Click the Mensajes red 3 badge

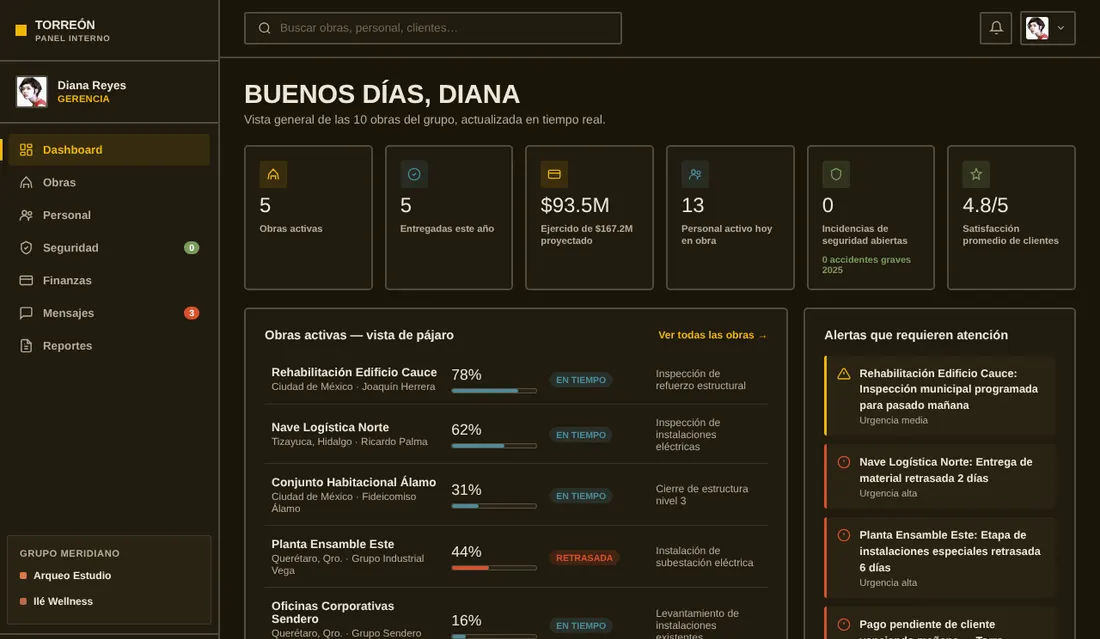(192, 313)
